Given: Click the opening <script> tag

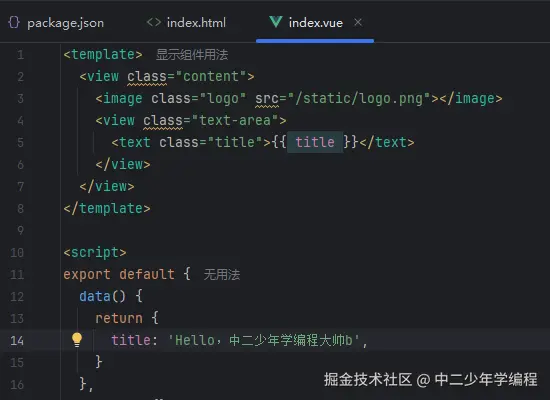Looking at the screenshot, I should coord(95,253).
